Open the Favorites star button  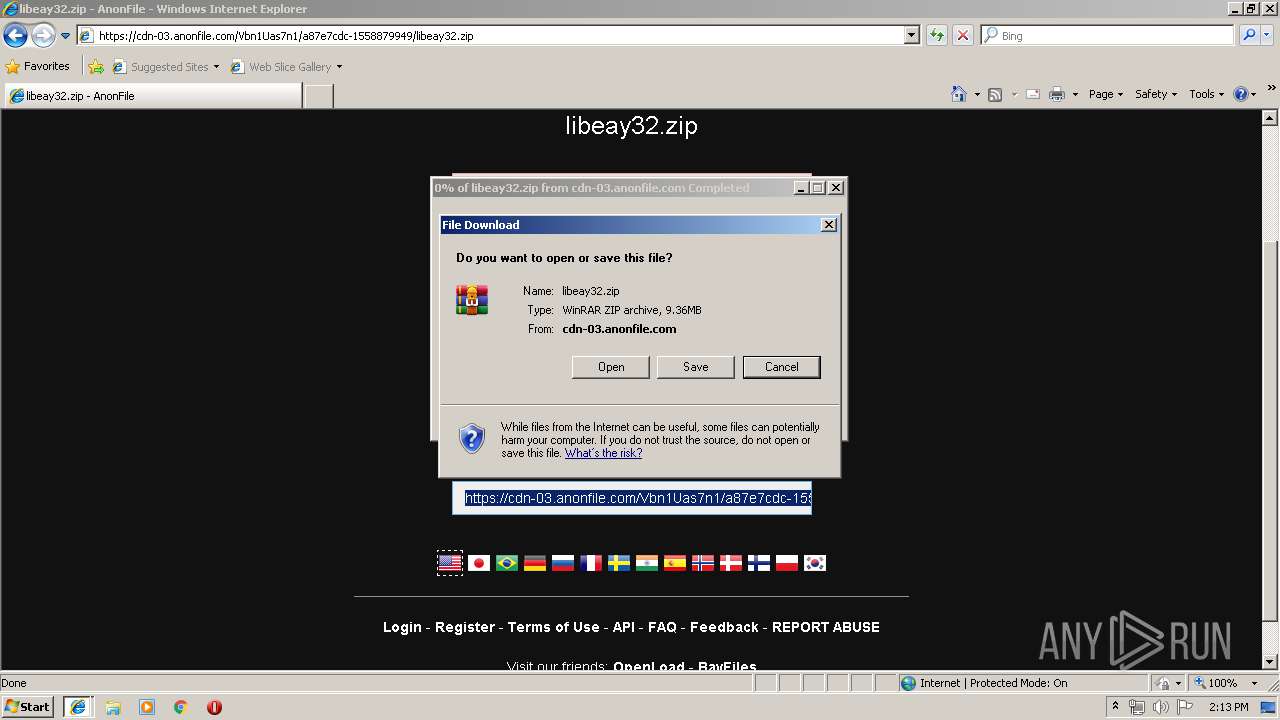click(x=38, y=66)
